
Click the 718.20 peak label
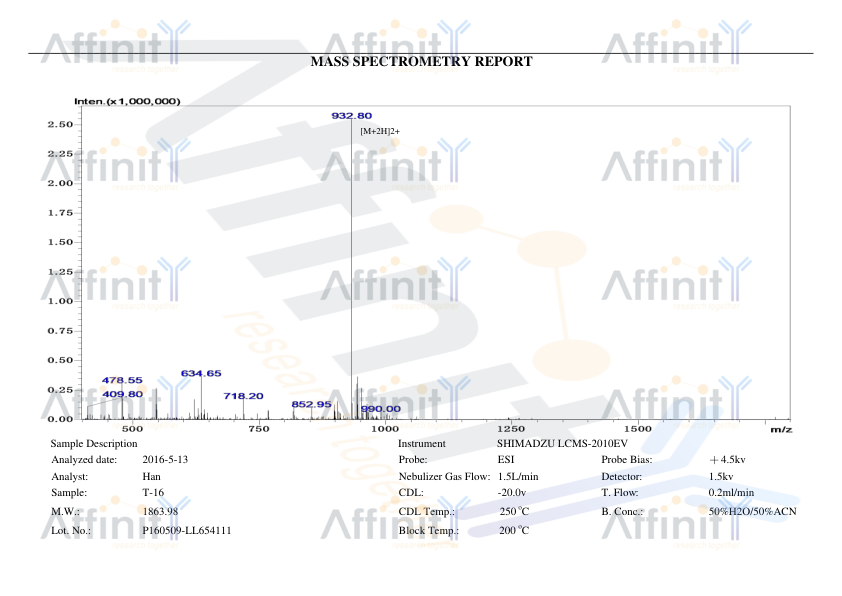coord(244,396)
